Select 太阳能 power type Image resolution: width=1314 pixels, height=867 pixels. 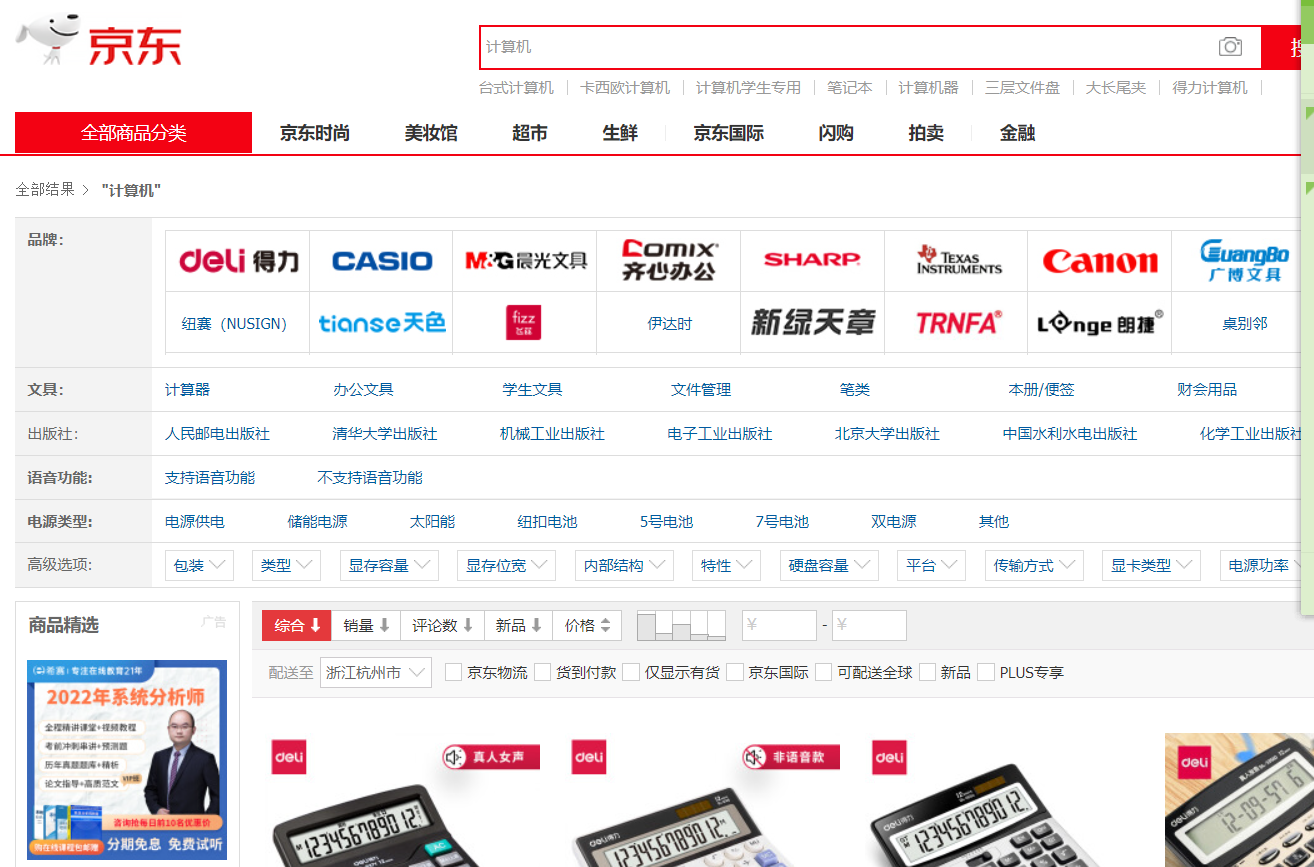[432, 522]
